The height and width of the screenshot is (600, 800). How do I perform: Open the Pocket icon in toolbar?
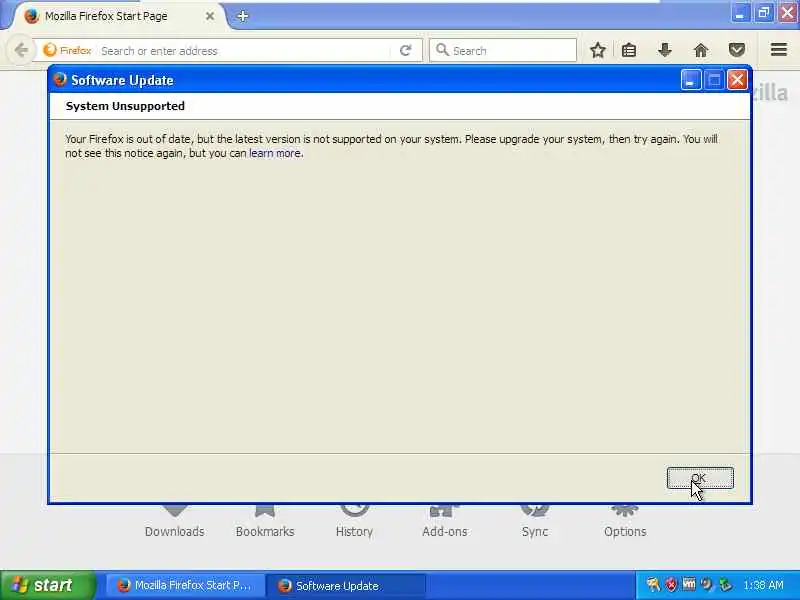(737, 50)
